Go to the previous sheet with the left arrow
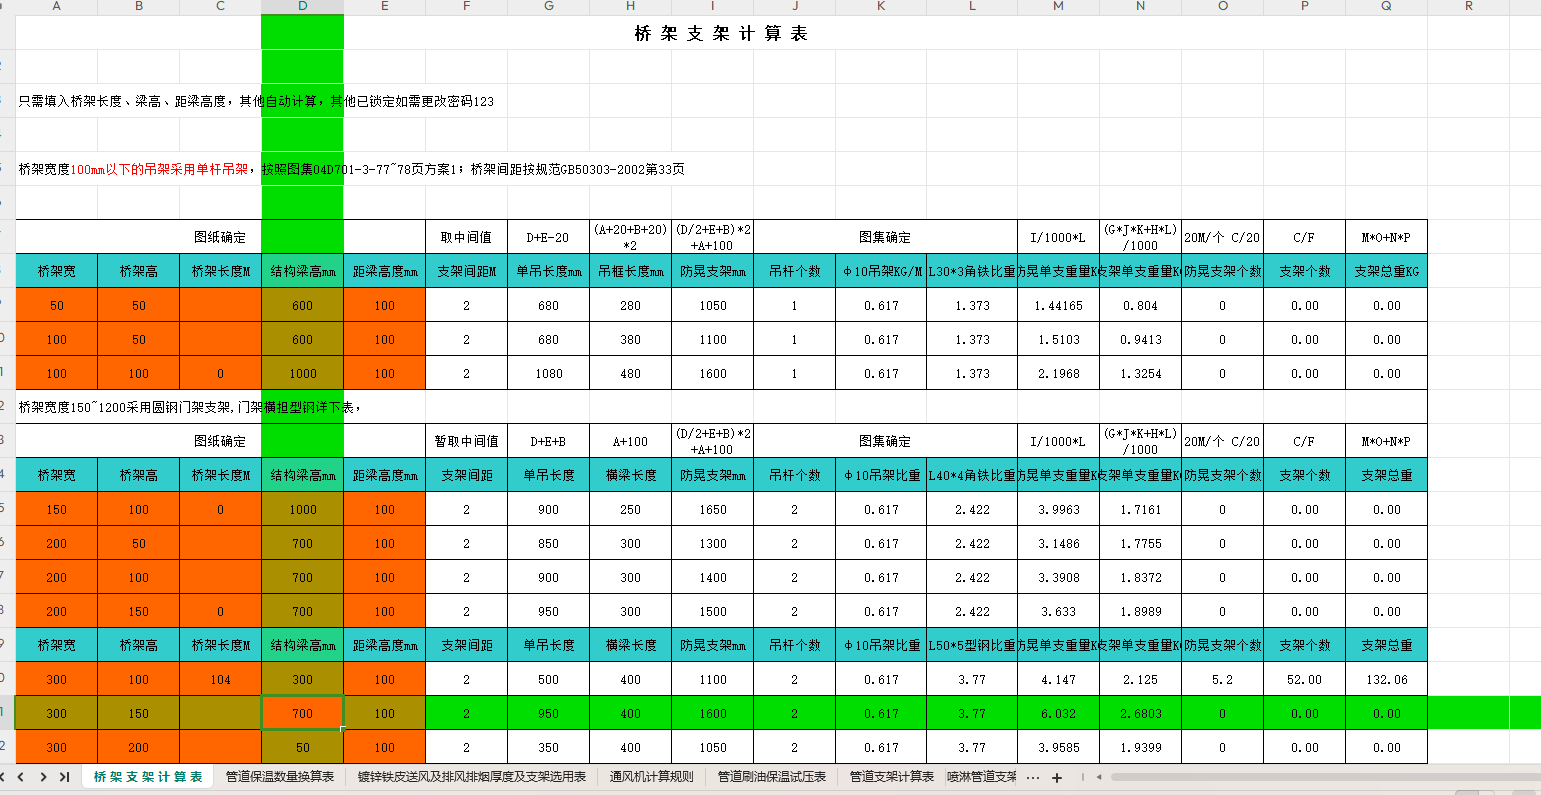 pyautogui.click(x=20, y=777)
